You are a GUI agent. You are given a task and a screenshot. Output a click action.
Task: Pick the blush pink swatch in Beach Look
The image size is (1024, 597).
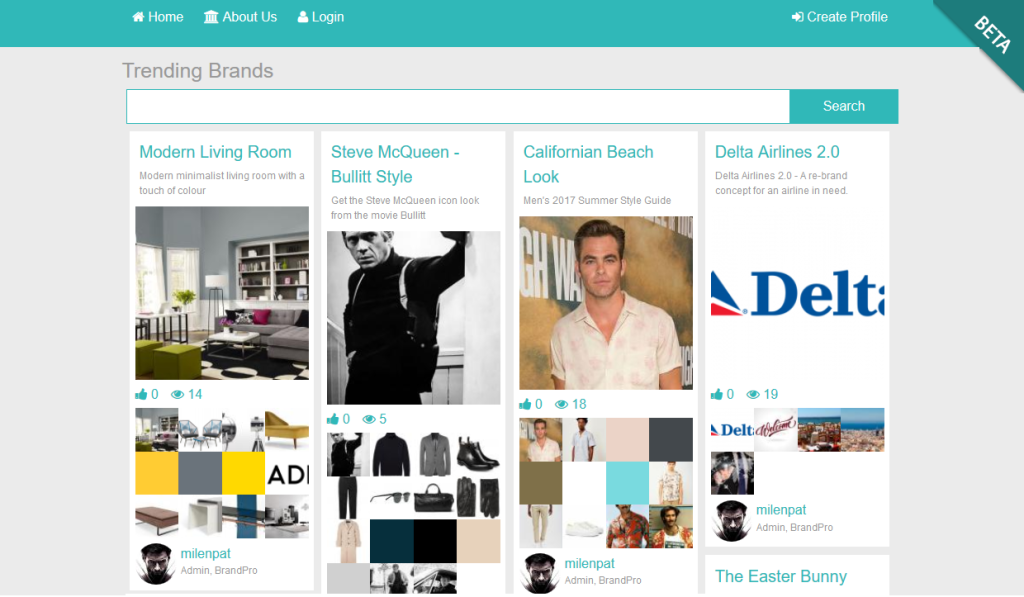(628, 440)
